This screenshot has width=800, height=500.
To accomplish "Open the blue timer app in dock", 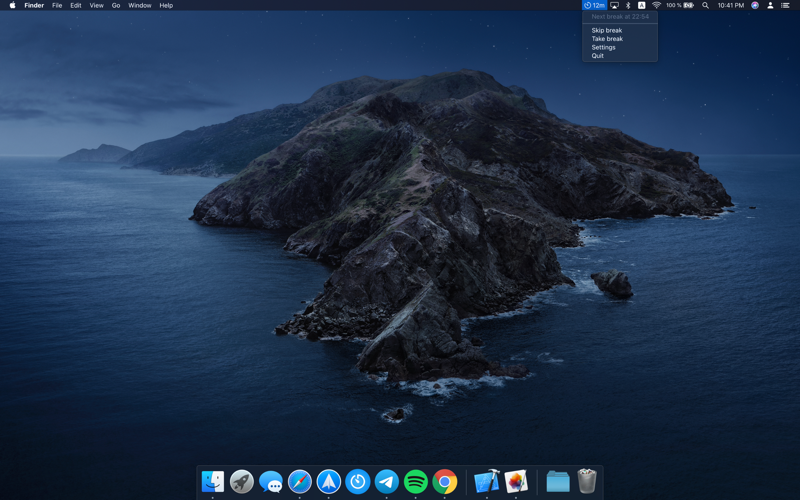I will (x=357, y=482).
